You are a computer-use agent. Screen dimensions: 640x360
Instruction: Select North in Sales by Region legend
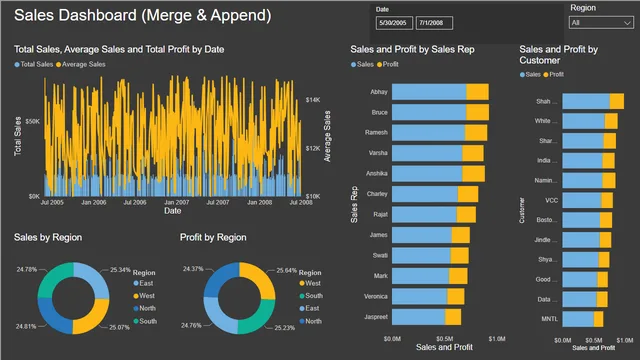144,308
